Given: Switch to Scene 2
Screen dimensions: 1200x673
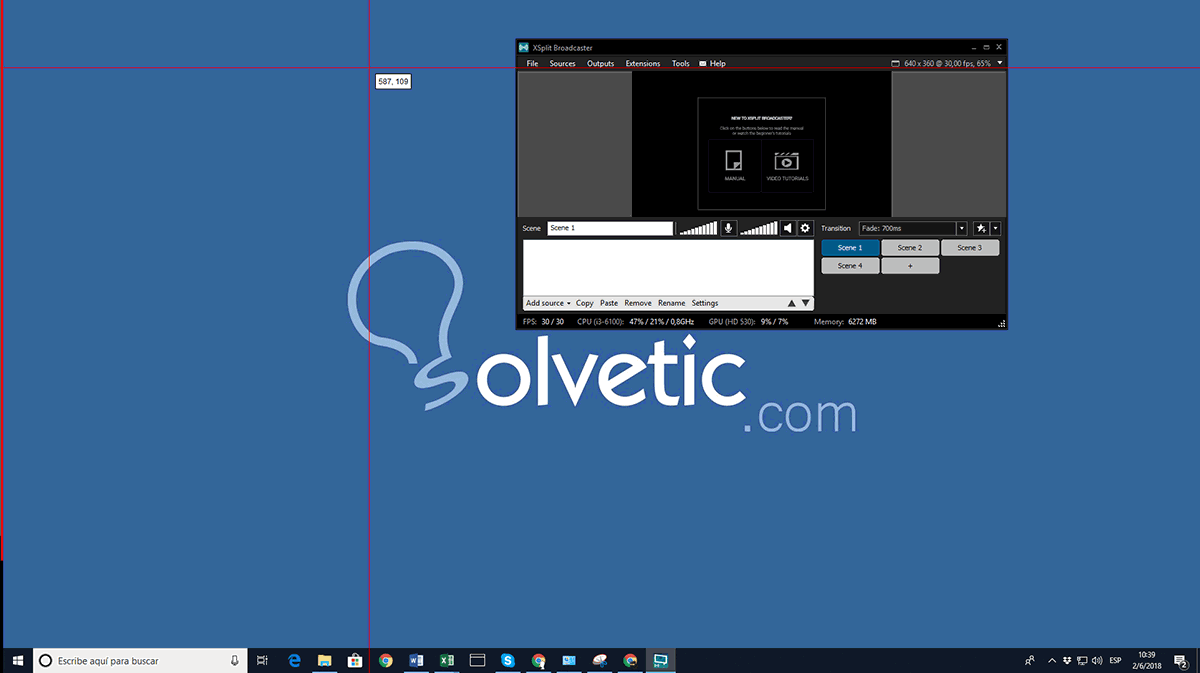Looking at the screenshot, I should [x=910, y=248].
